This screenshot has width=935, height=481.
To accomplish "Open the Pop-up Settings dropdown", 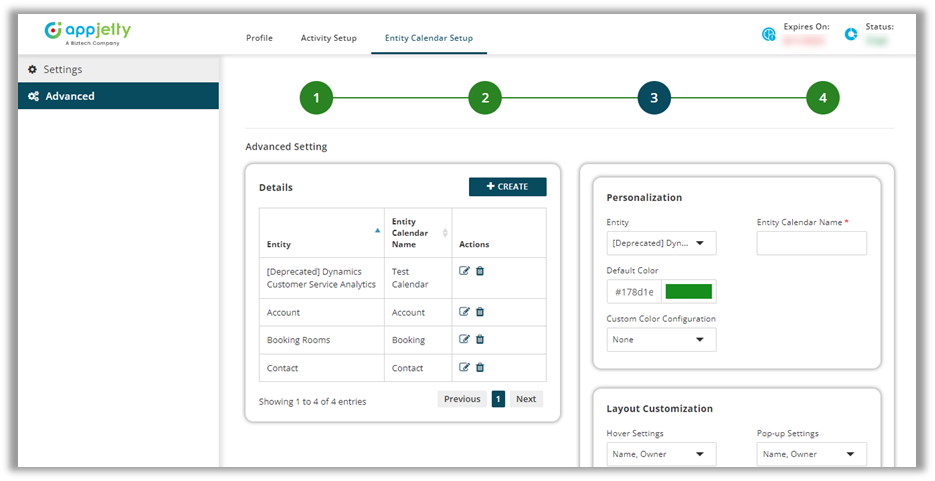I will (x=811, y=454).
